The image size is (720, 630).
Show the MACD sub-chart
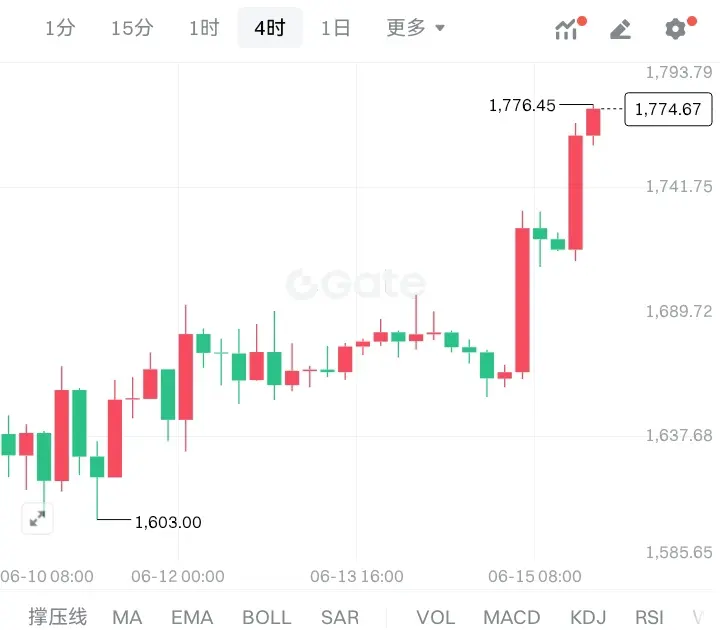coord(512,617)
